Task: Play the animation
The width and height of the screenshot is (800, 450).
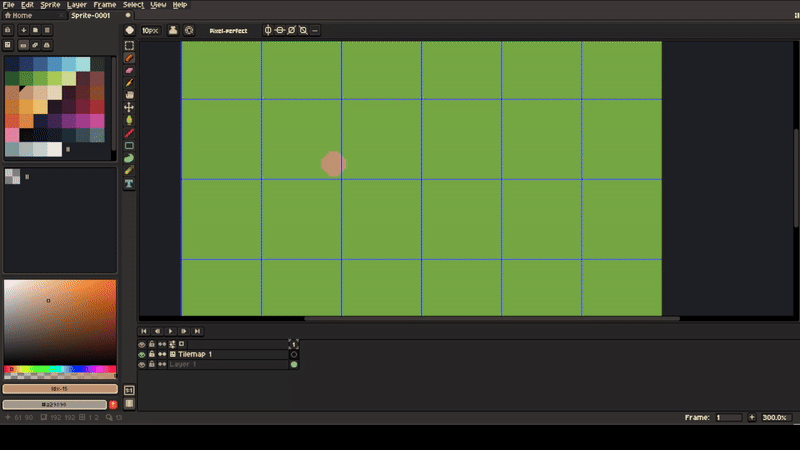Action: point(170,331)
